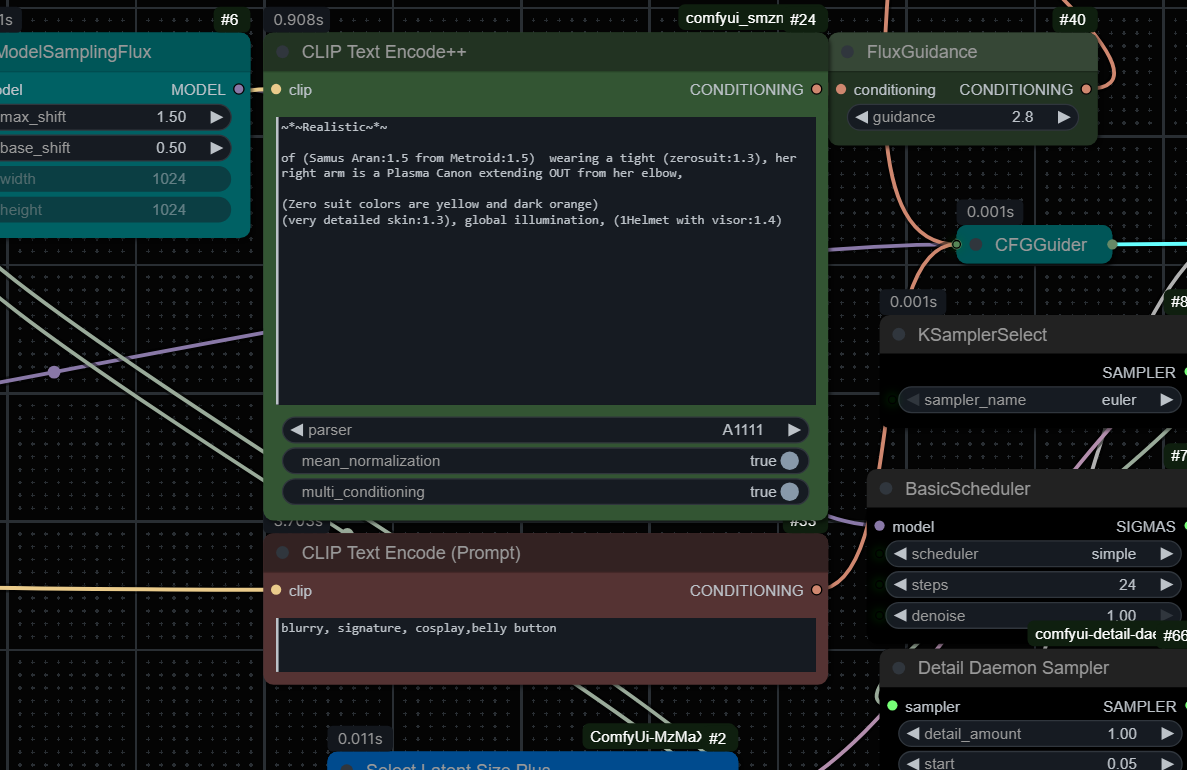Decrease denoise value with left arrow
The width and height of the screenshot is (1187, 770).
click(900, 616)
